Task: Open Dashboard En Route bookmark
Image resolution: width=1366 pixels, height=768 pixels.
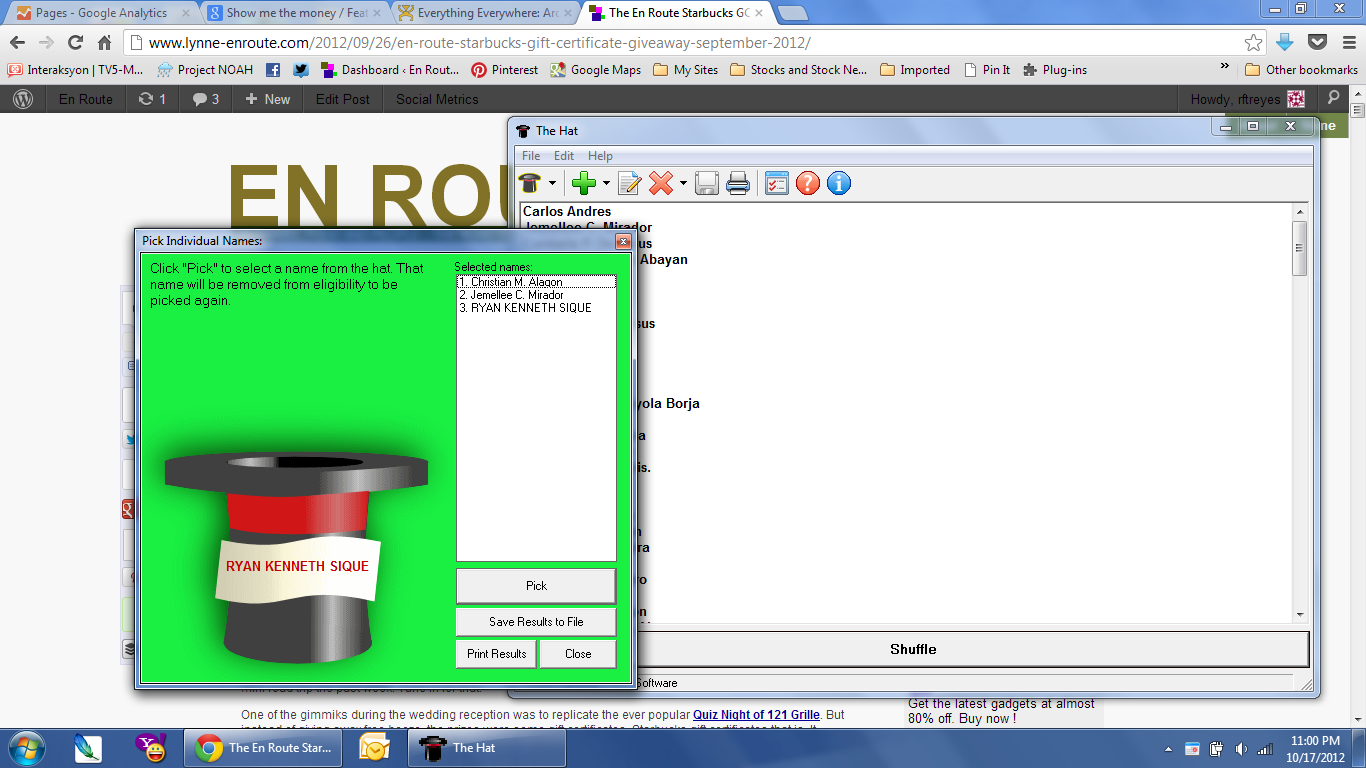Action: pyautogui.click(x=390, y=70)
